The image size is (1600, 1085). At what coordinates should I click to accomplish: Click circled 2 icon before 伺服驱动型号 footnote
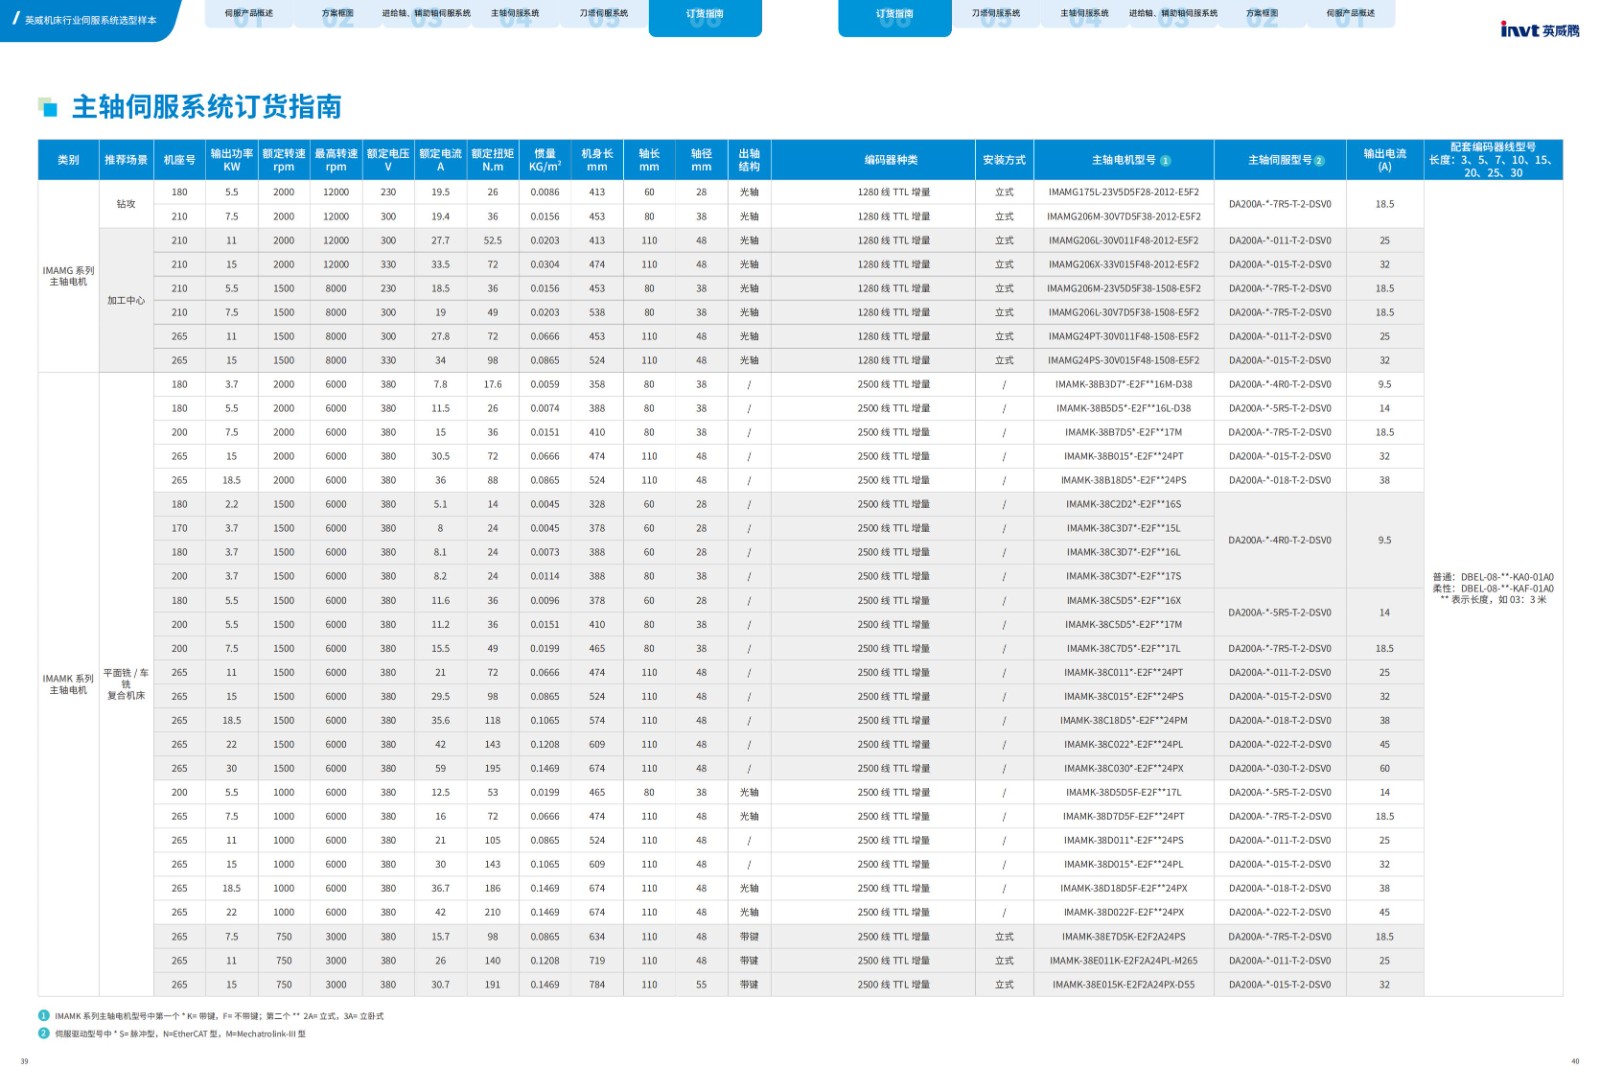(x=44, y=1034)
